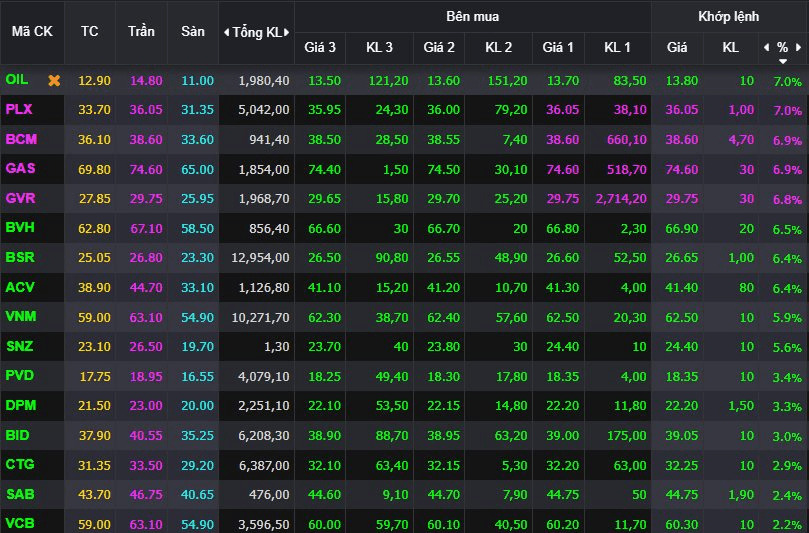Click the KL 2 column header

point(498,47)
